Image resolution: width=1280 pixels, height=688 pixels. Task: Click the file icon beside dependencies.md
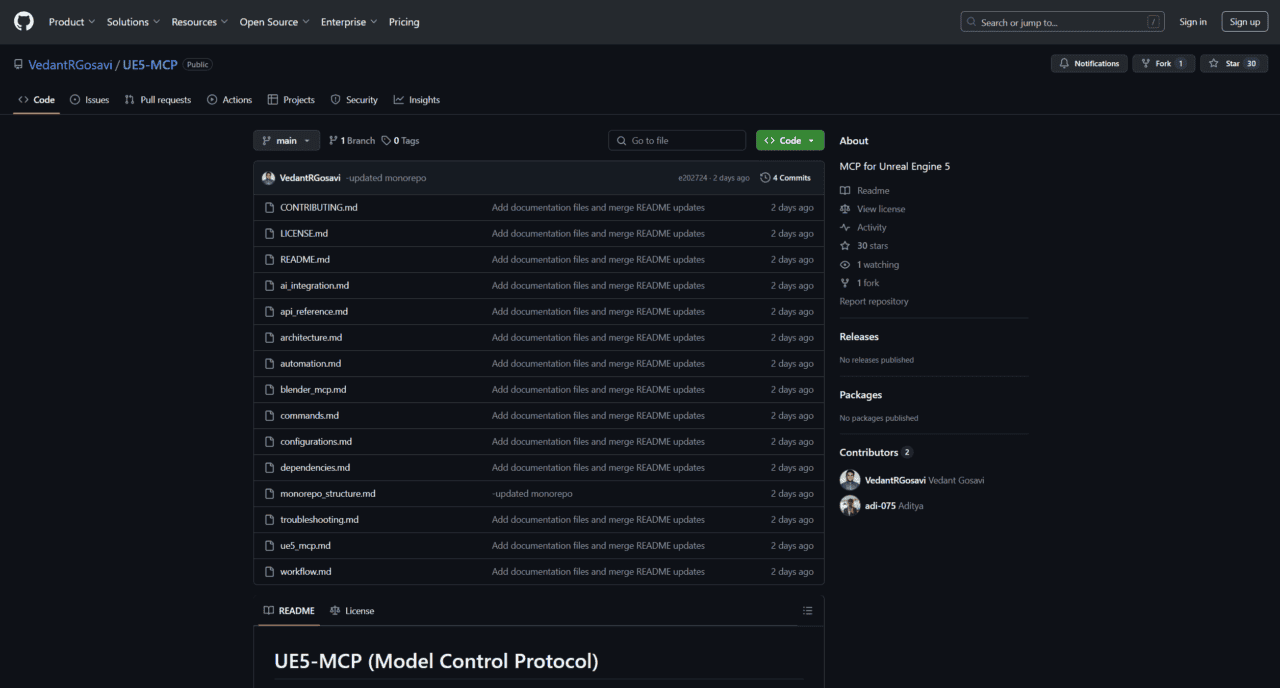(269, 467)
